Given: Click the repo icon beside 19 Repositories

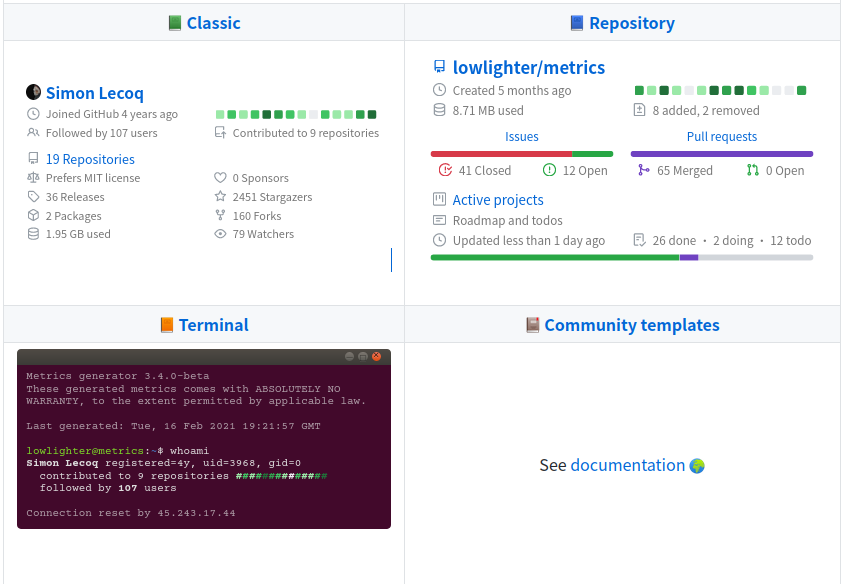Looking at the screenshot, I should 33,158.
